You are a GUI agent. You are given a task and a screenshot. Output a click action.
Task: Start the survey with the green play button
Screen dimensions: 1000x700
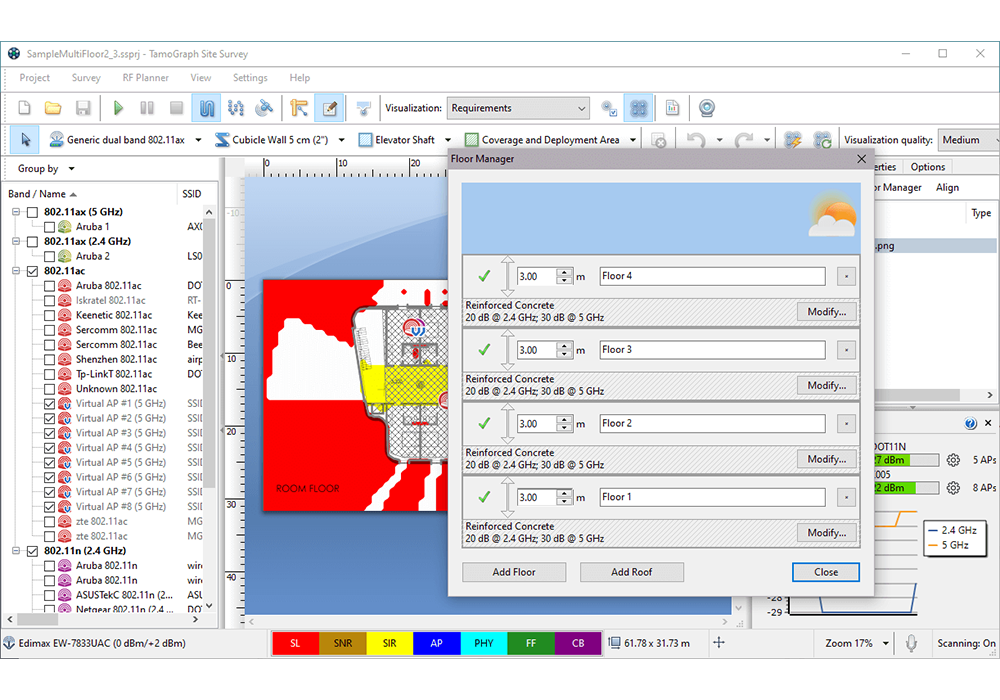(x=118, y=108)
